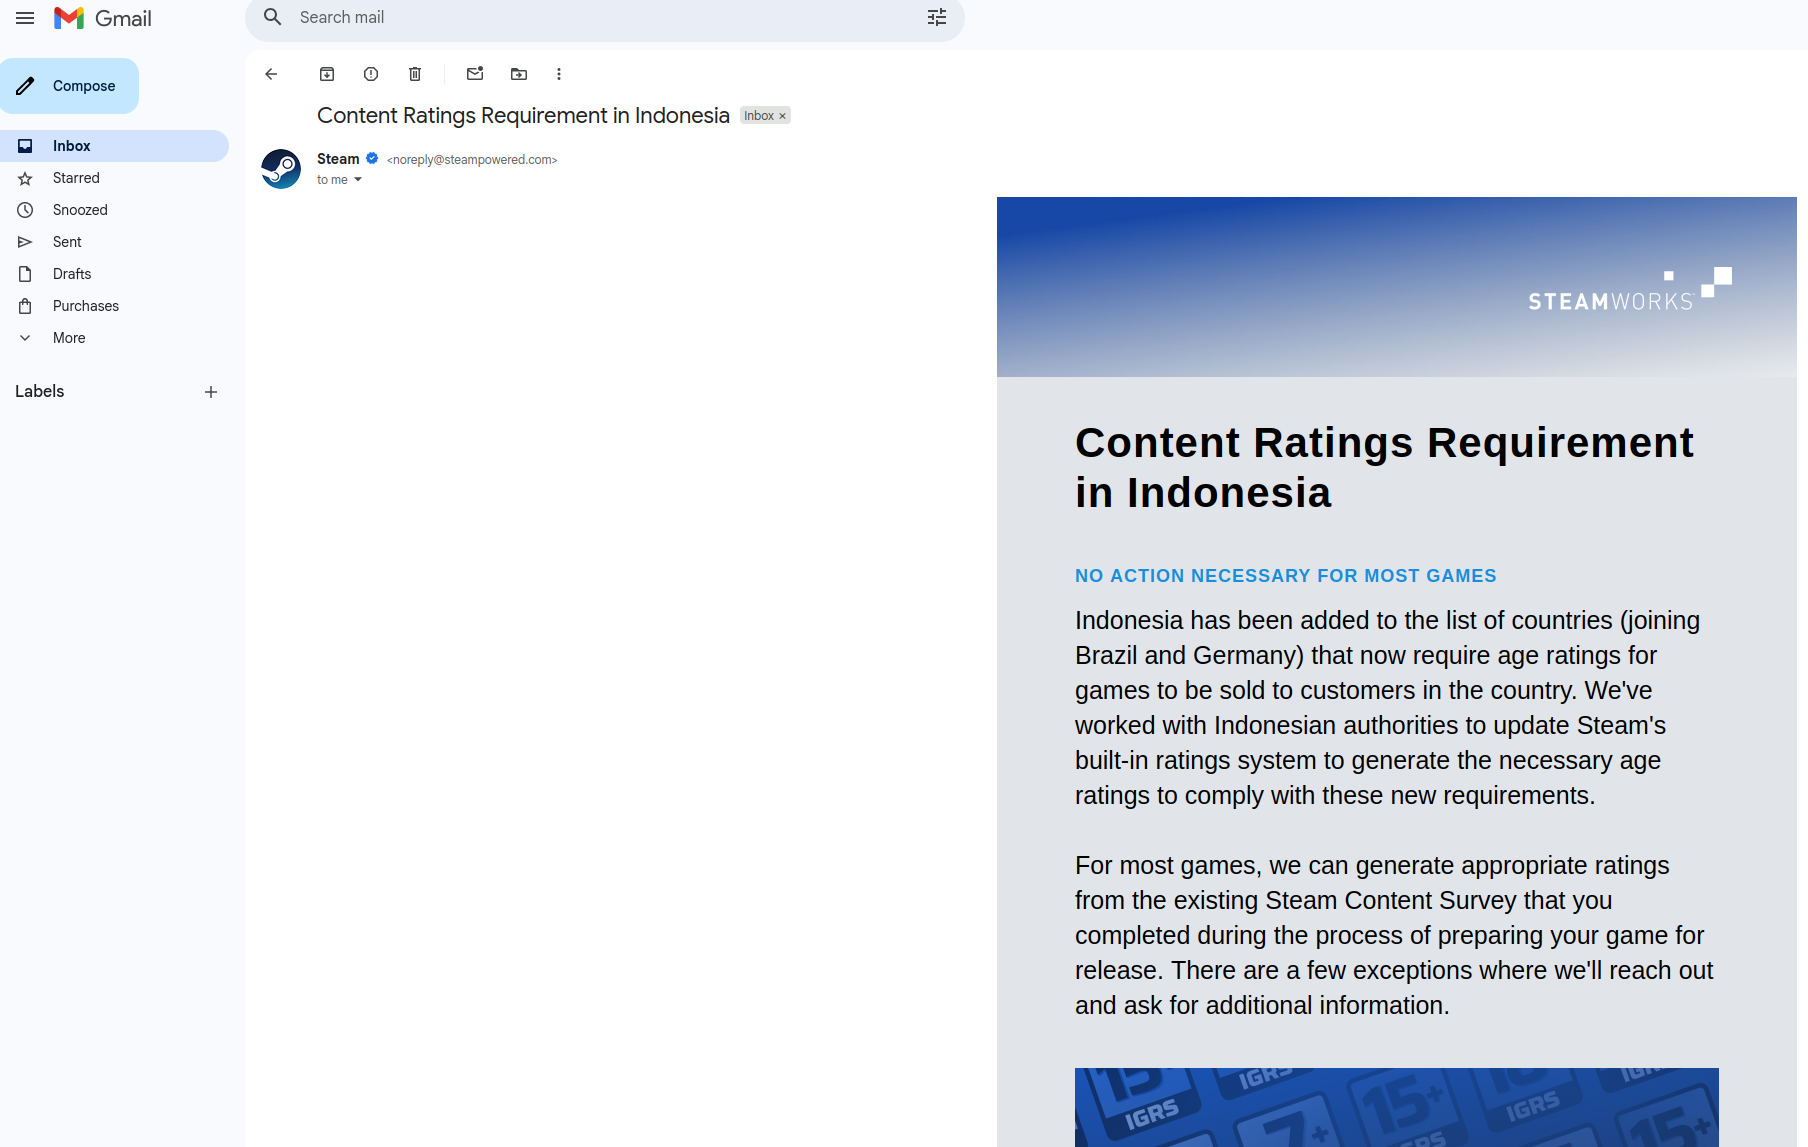
Task: Open the Snoozed folder
Action: pos(114,210)
